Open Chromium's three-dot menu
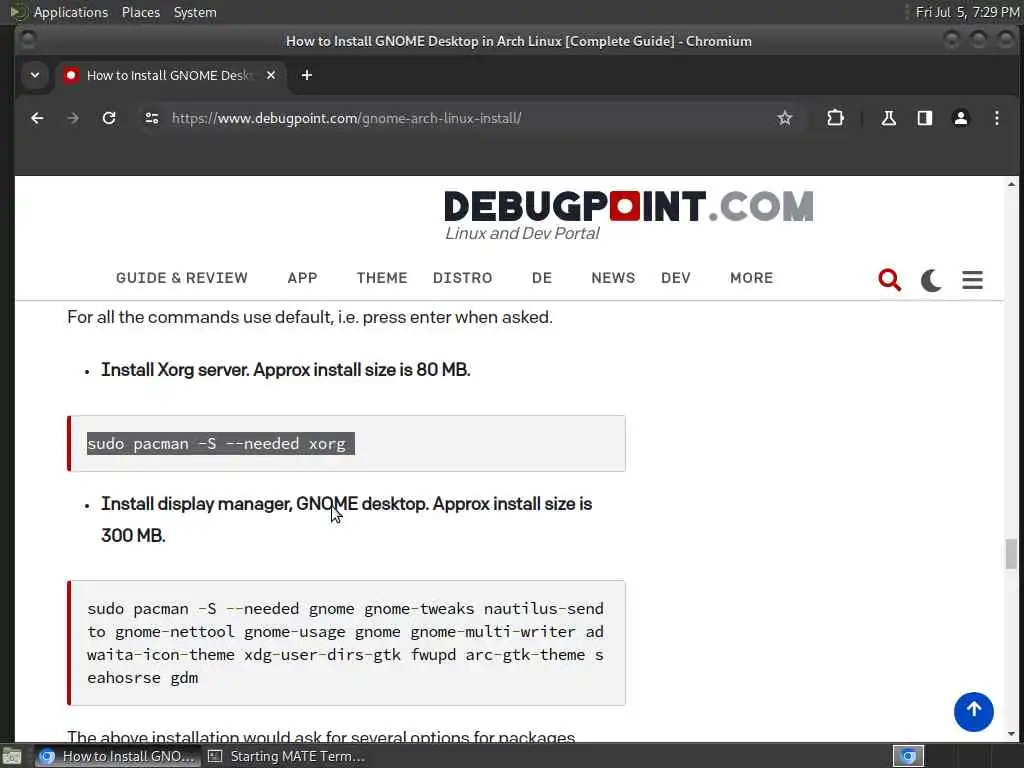This screenshot has height=768, width=1024. pyautogui.click(x=997, y=118)
